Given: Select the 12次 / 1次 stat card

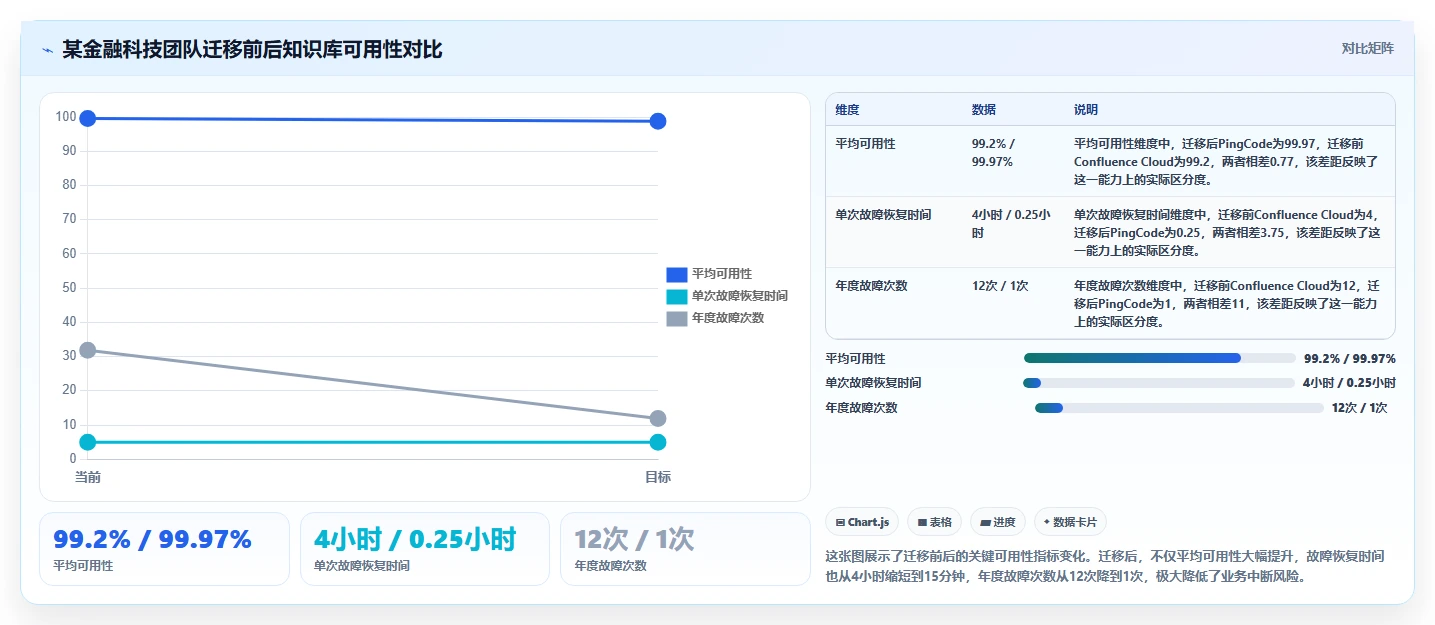Looking at the screenshot, I should (x=685, y=549).
